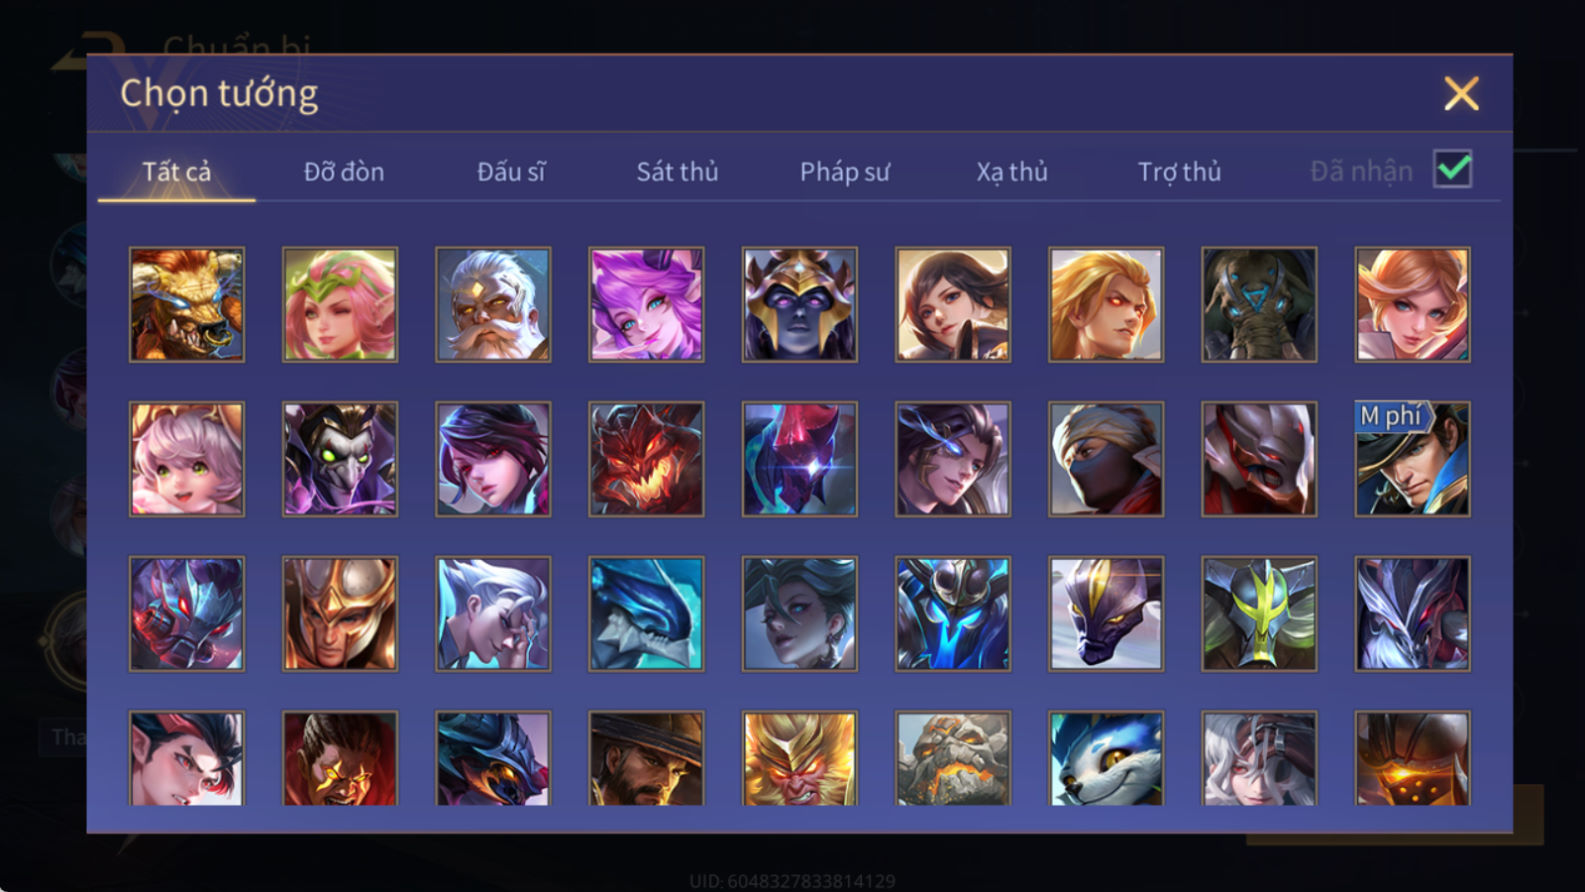Select the masked ninja hero with headwrap
This screenshot has height=892, width=1585.
[x=1106, y=459]
